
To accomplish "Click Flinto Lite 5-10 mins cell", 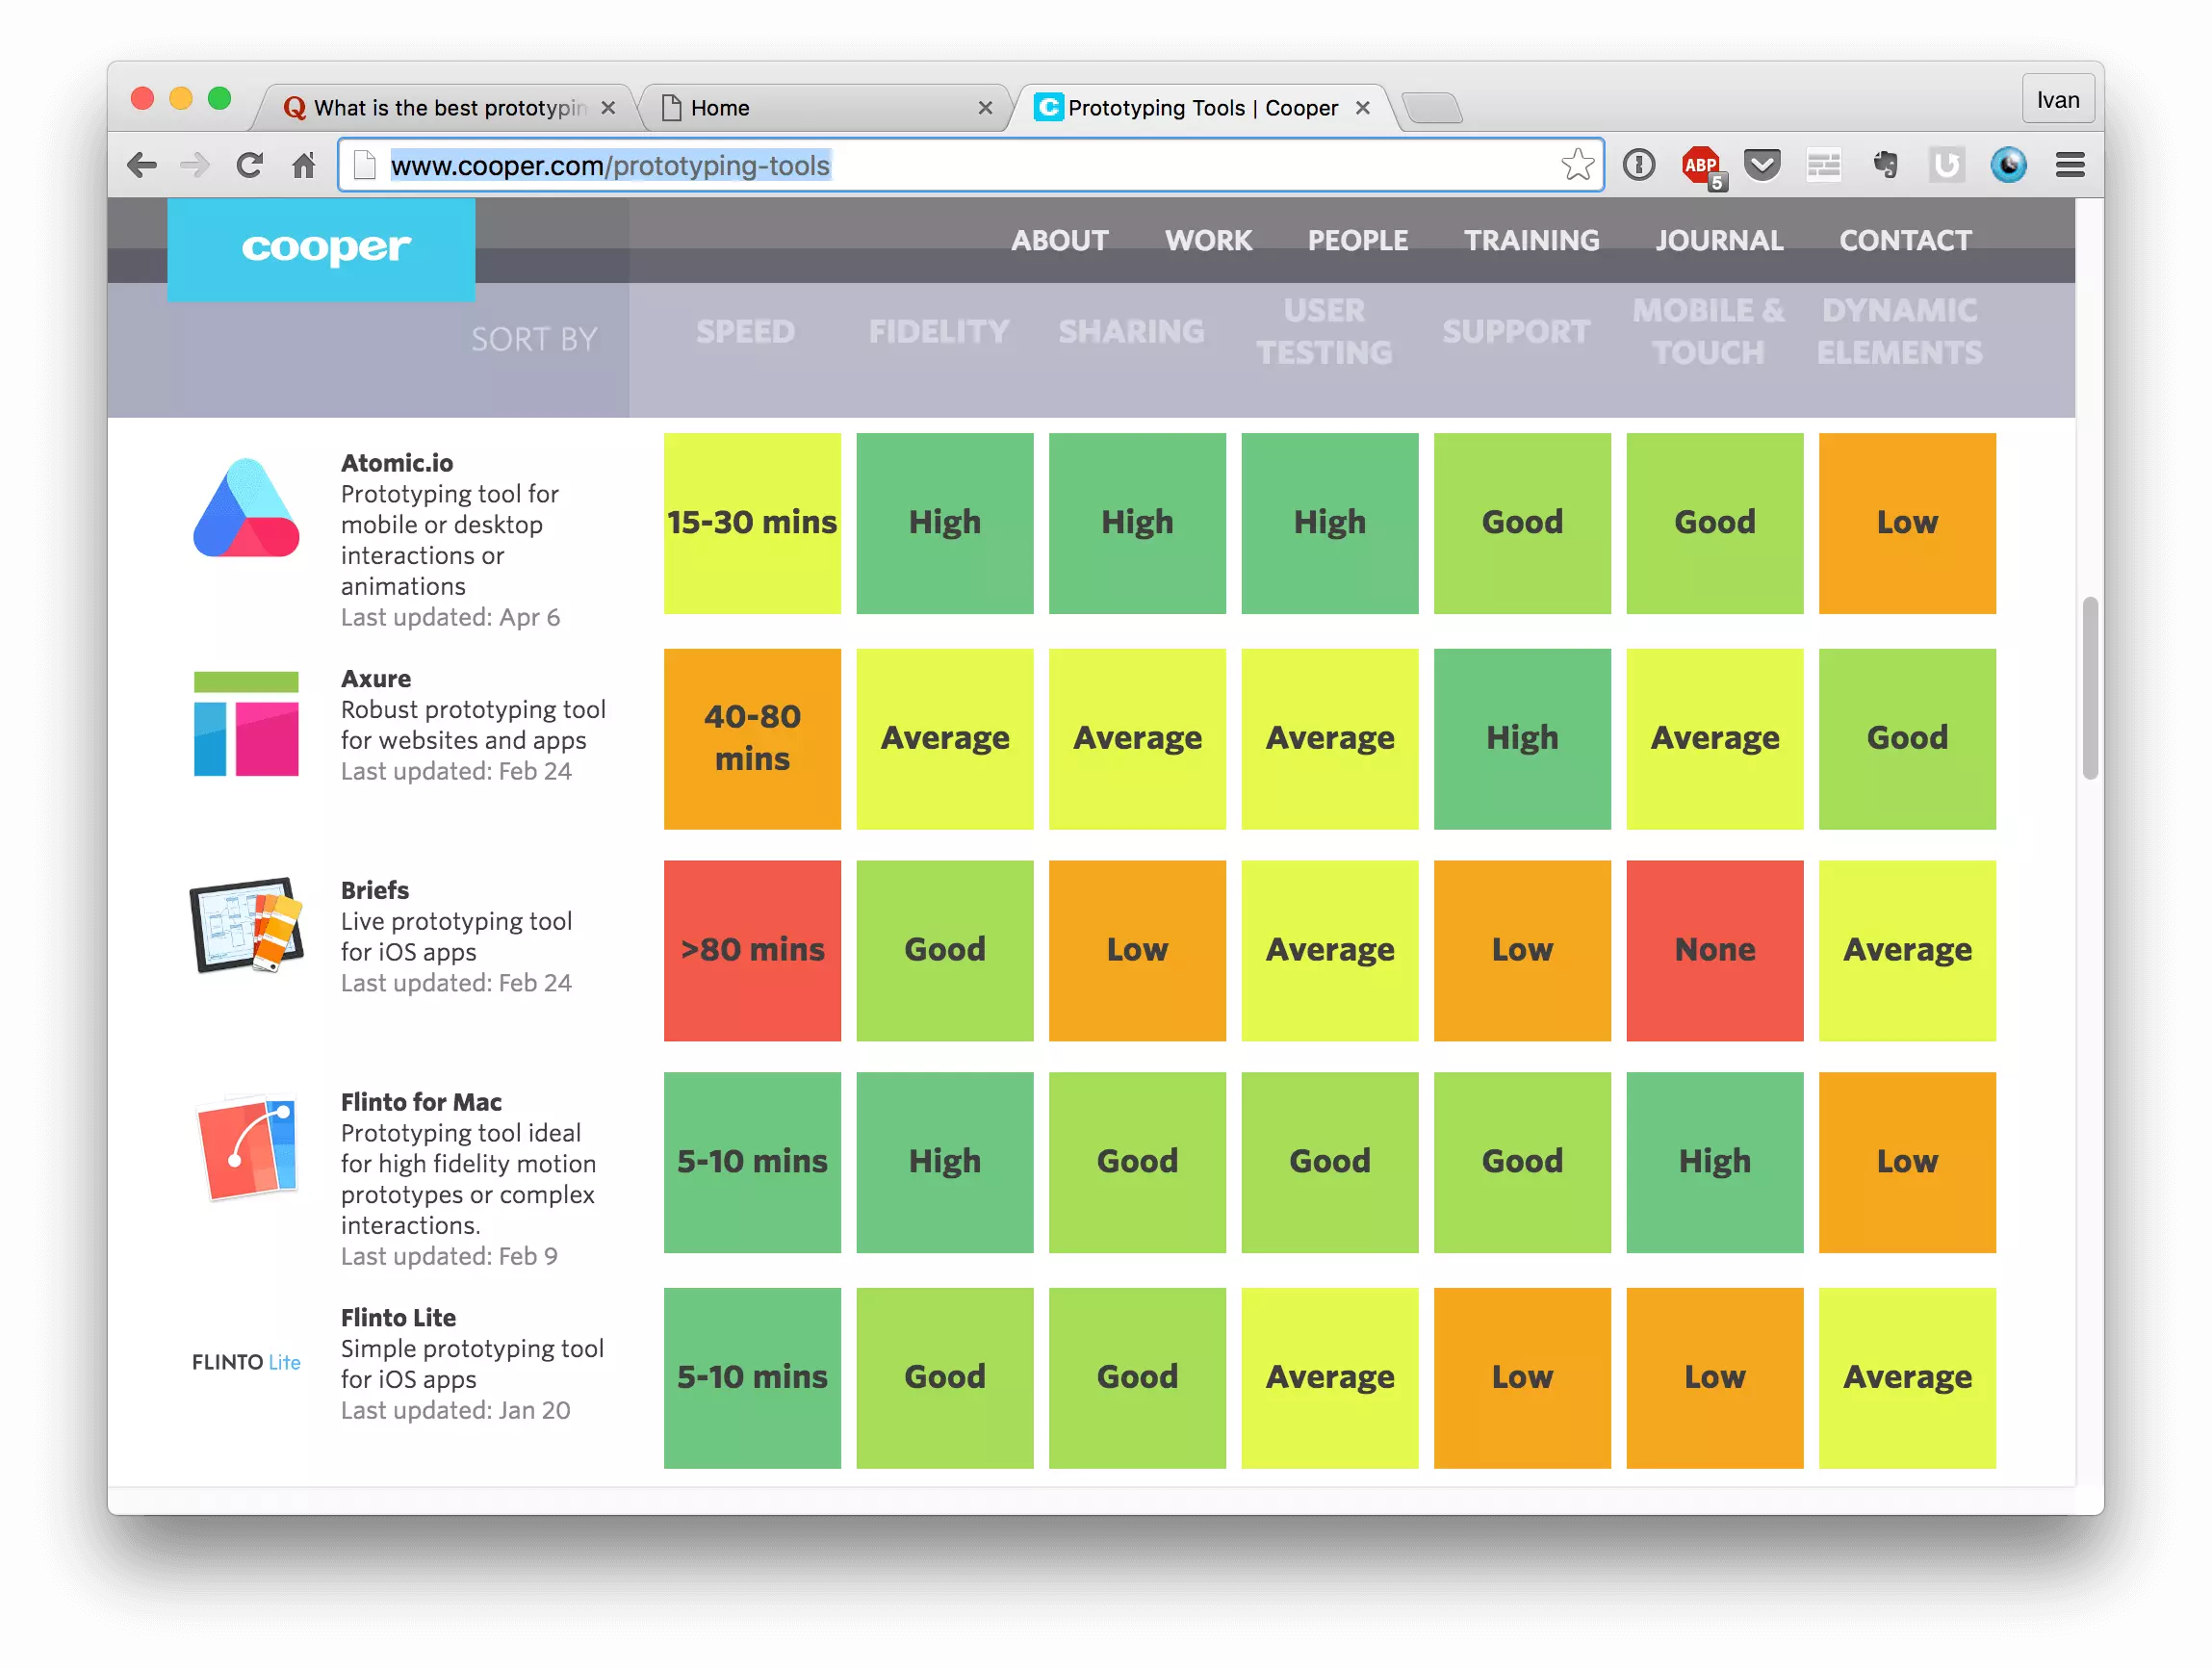I will pos(752,1378).
